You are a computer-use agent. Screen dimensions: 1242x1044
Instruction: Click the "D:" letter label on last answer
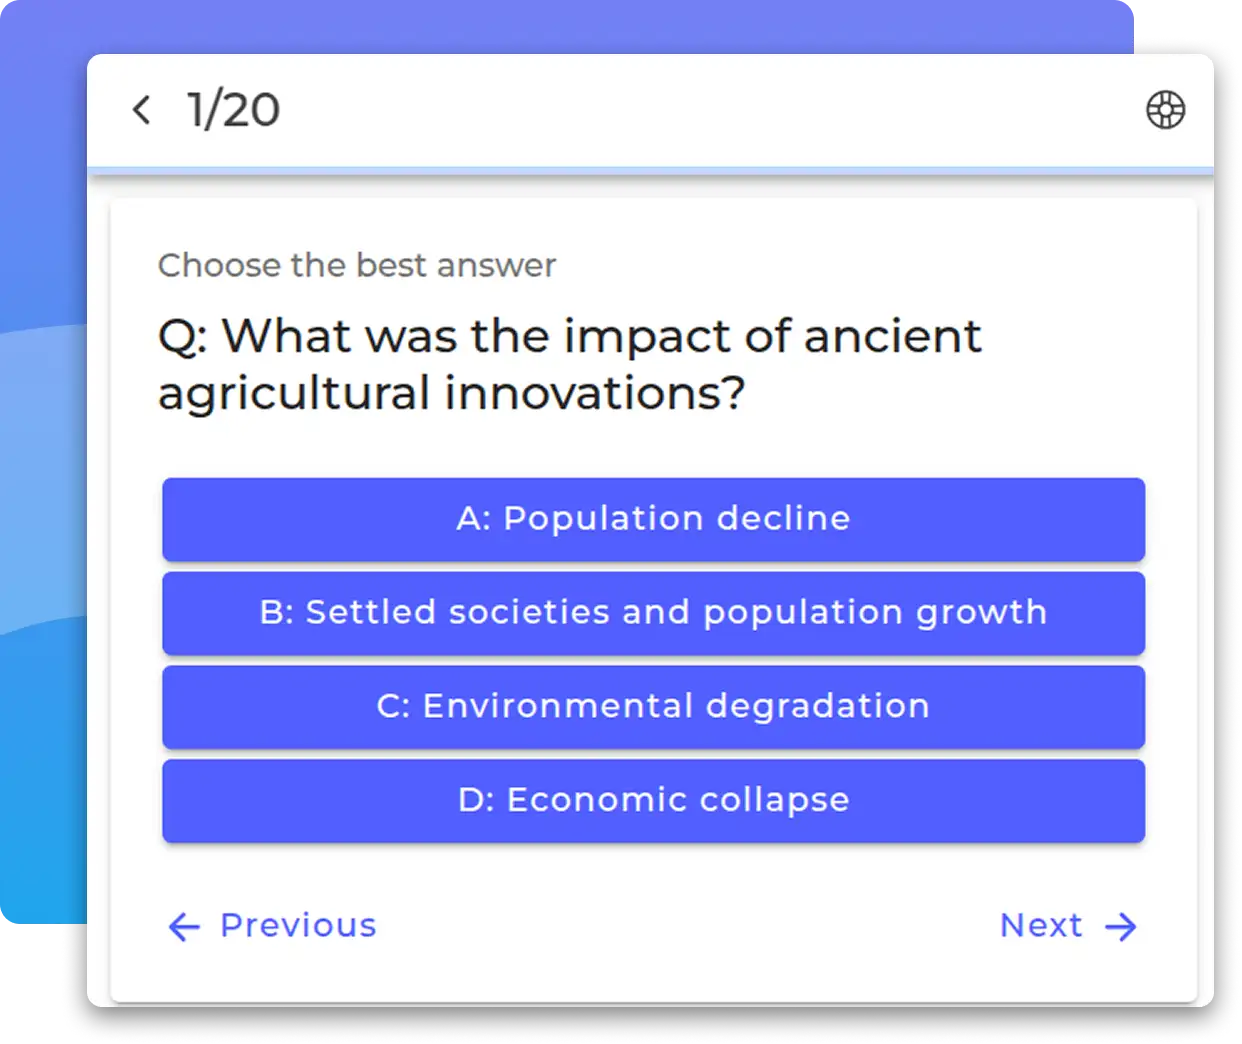[475, 800]
